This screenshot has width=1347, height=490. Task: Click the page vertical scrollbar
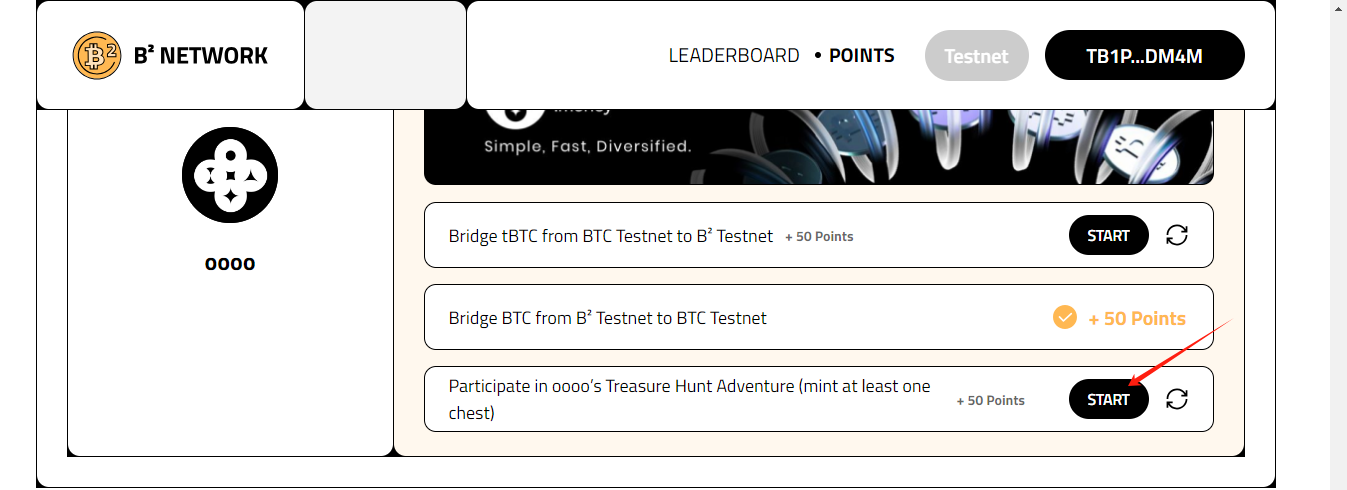(1338, 245)
